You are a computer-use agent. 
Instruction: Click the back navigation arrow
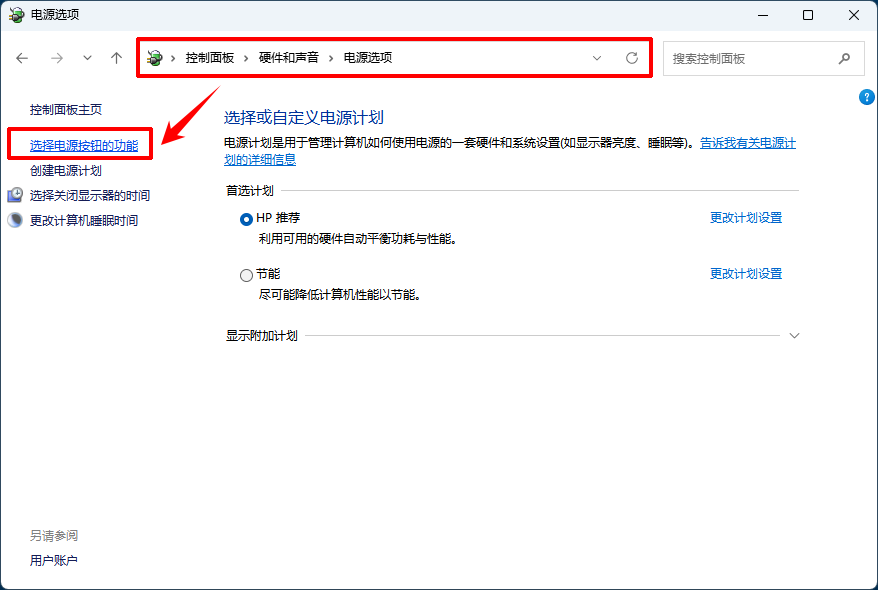click(x=22, y=58)
